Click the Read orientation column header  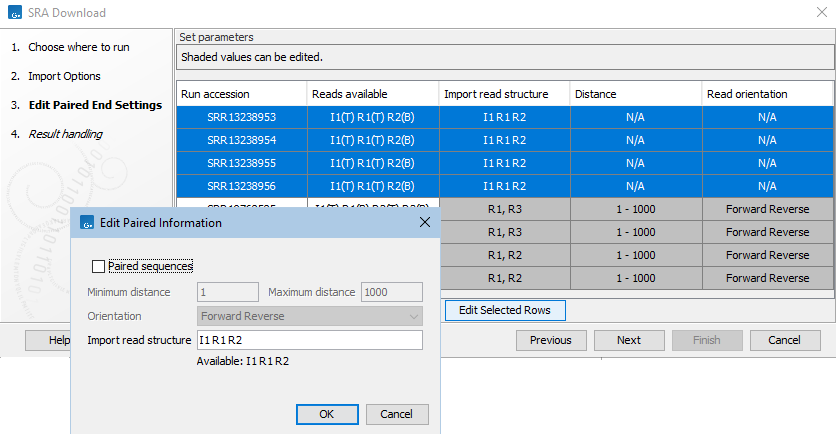(x=767, y=94)
